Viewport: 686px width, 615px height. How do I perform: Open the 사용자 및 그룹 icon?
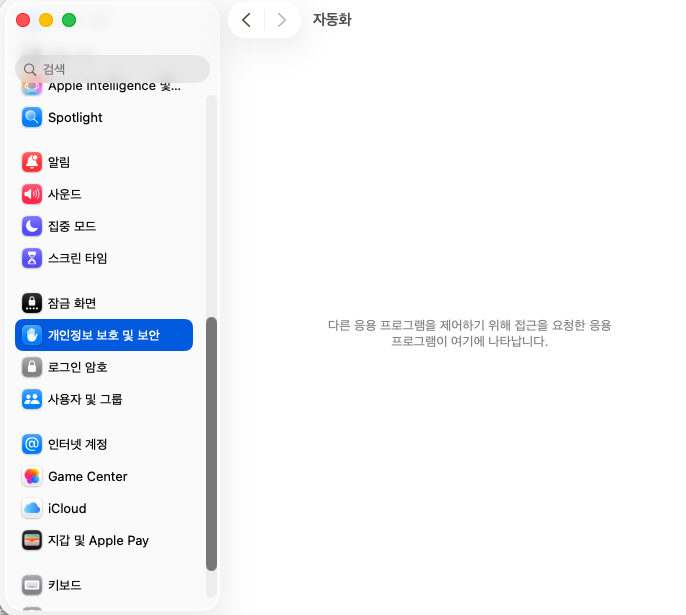tap(32, 399)
